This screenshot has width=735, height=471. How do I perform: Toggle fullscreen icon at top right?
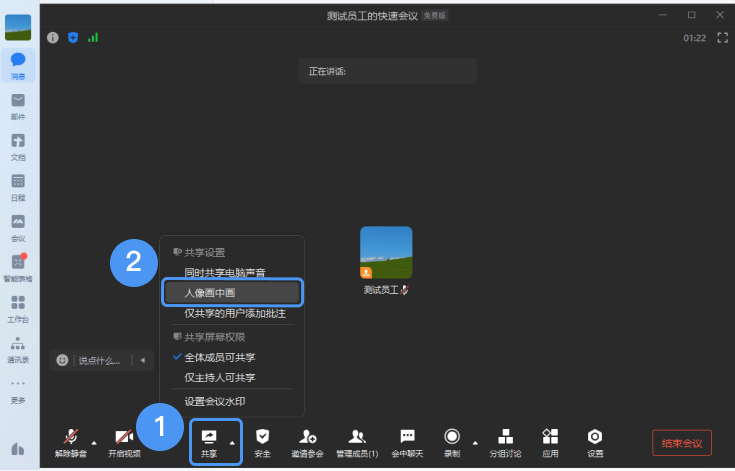(x=722, y=37)
